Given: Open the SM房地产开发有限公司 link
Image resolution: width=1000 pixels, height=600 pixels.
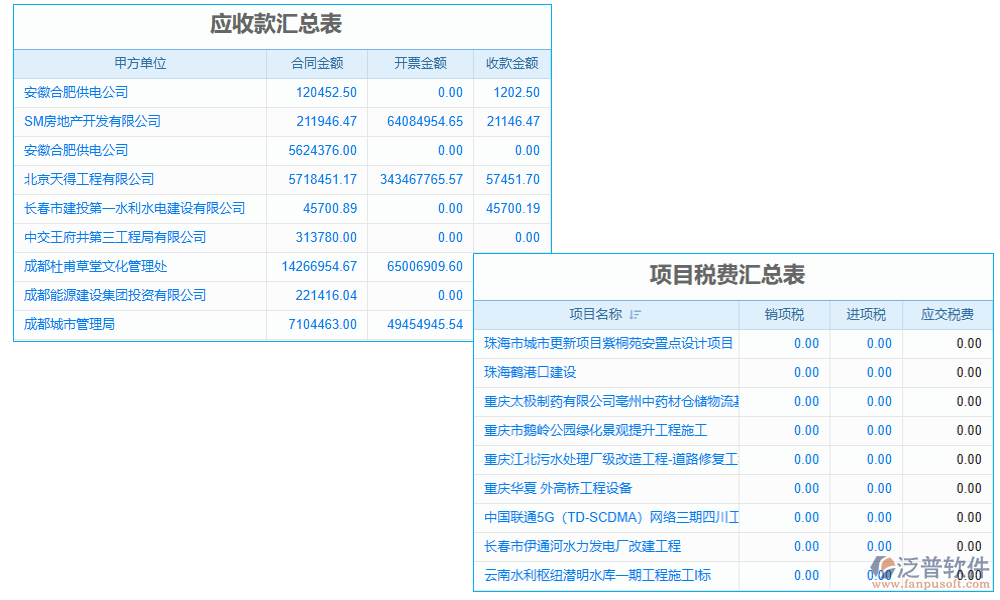Looking at the screenshot, I should pyautogui.click(x=92, y=121).
